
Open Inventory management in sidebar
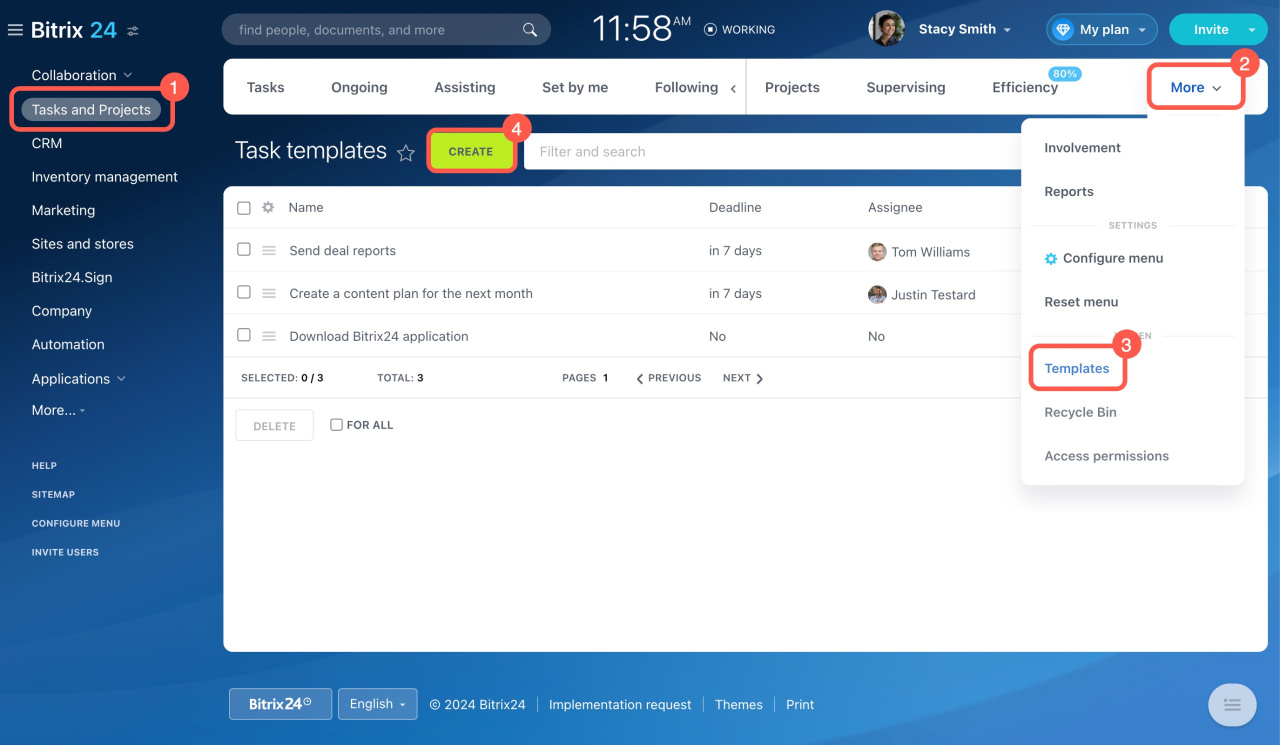(x=105, y=177)
